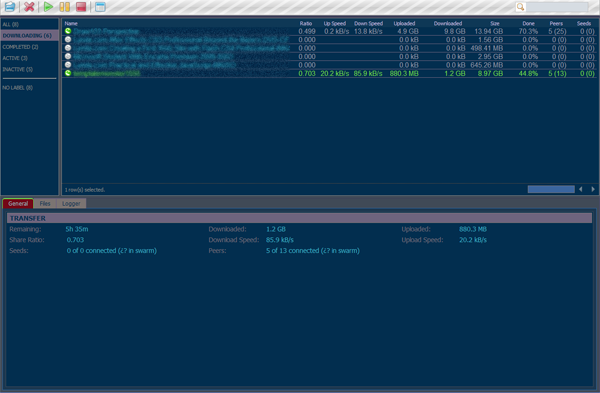The width and height of the screenshot is (600, 393).
Task: Click the 5 (25) peers cell
Action: point(557,31)
